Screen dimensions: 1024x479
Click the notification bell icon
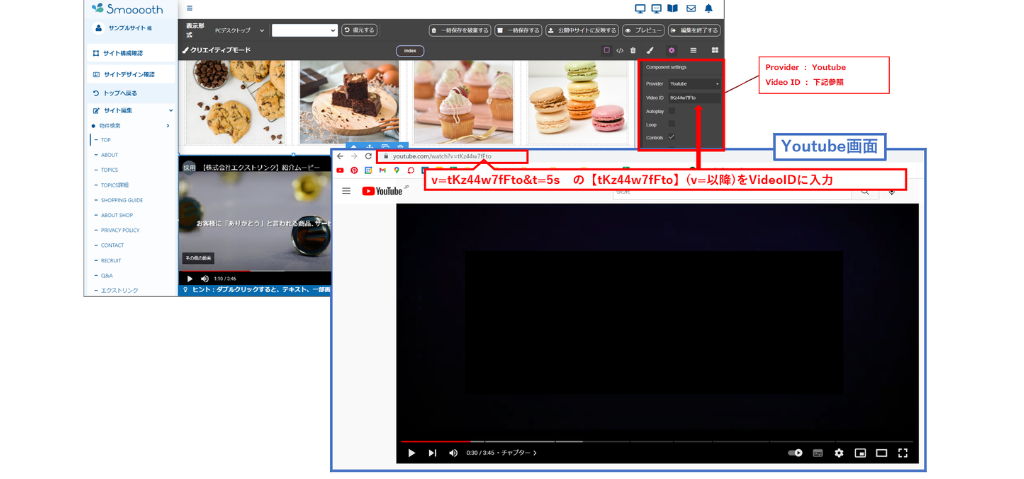point(709,8)
